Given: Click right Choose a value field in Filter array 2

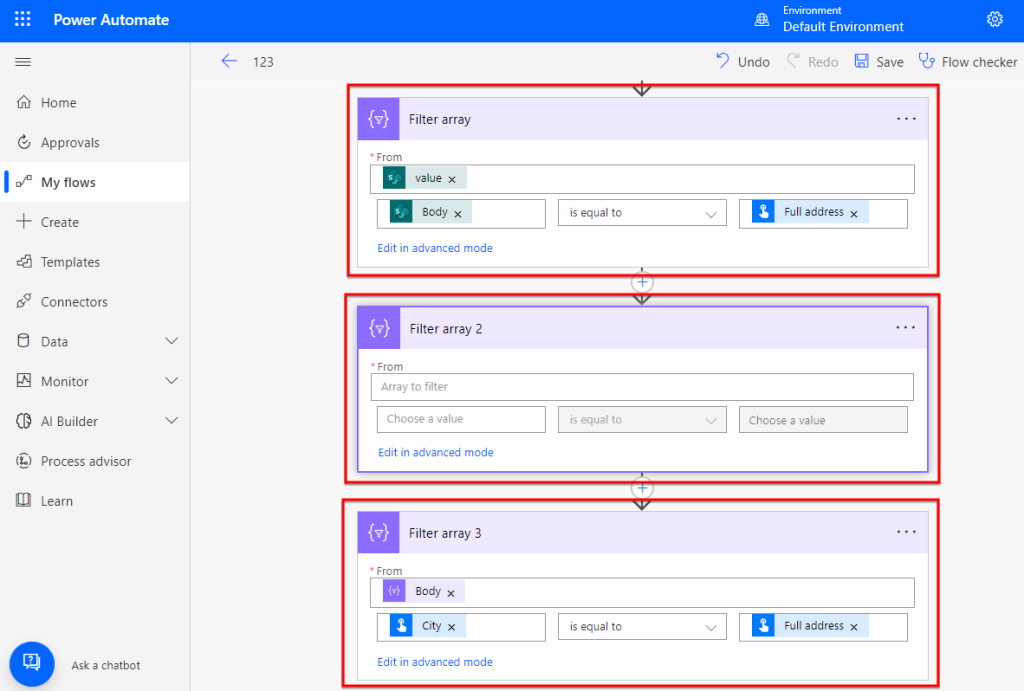Looking at the screenshot, I should click(x=823, y=419).
